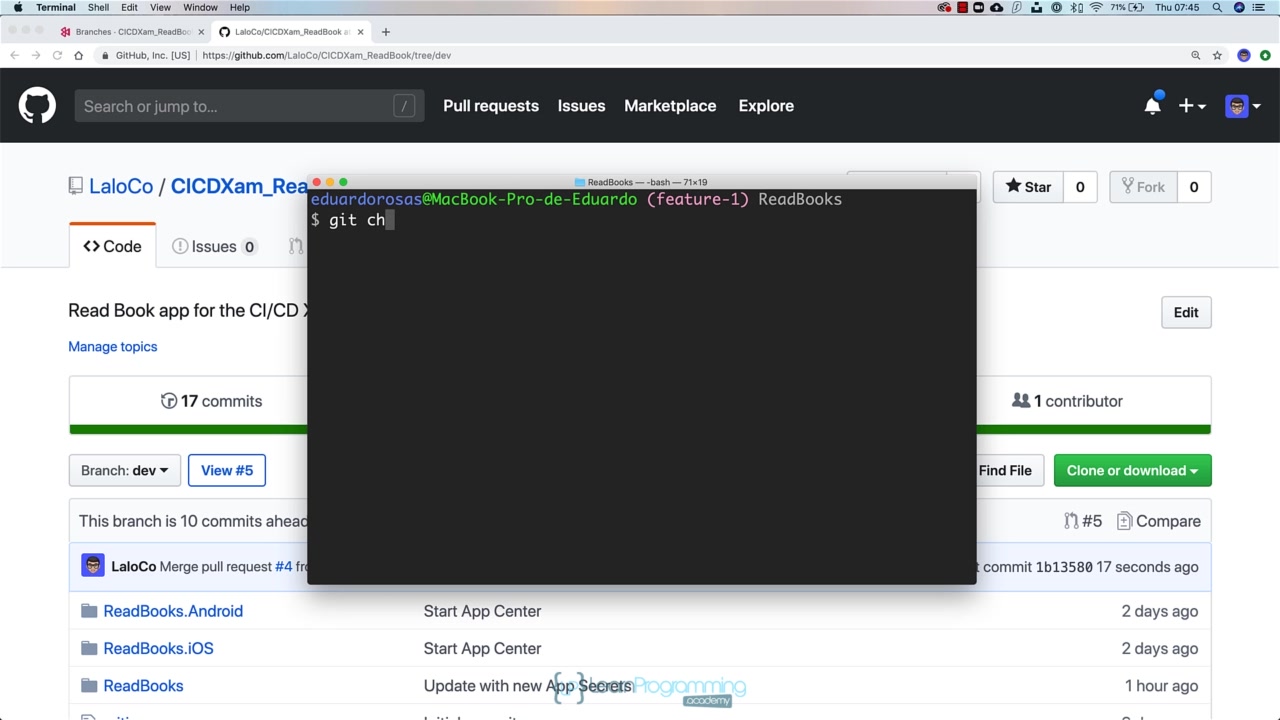Click the GitHub Octocat logo
Screen dimensions: 1280x720
37,106
